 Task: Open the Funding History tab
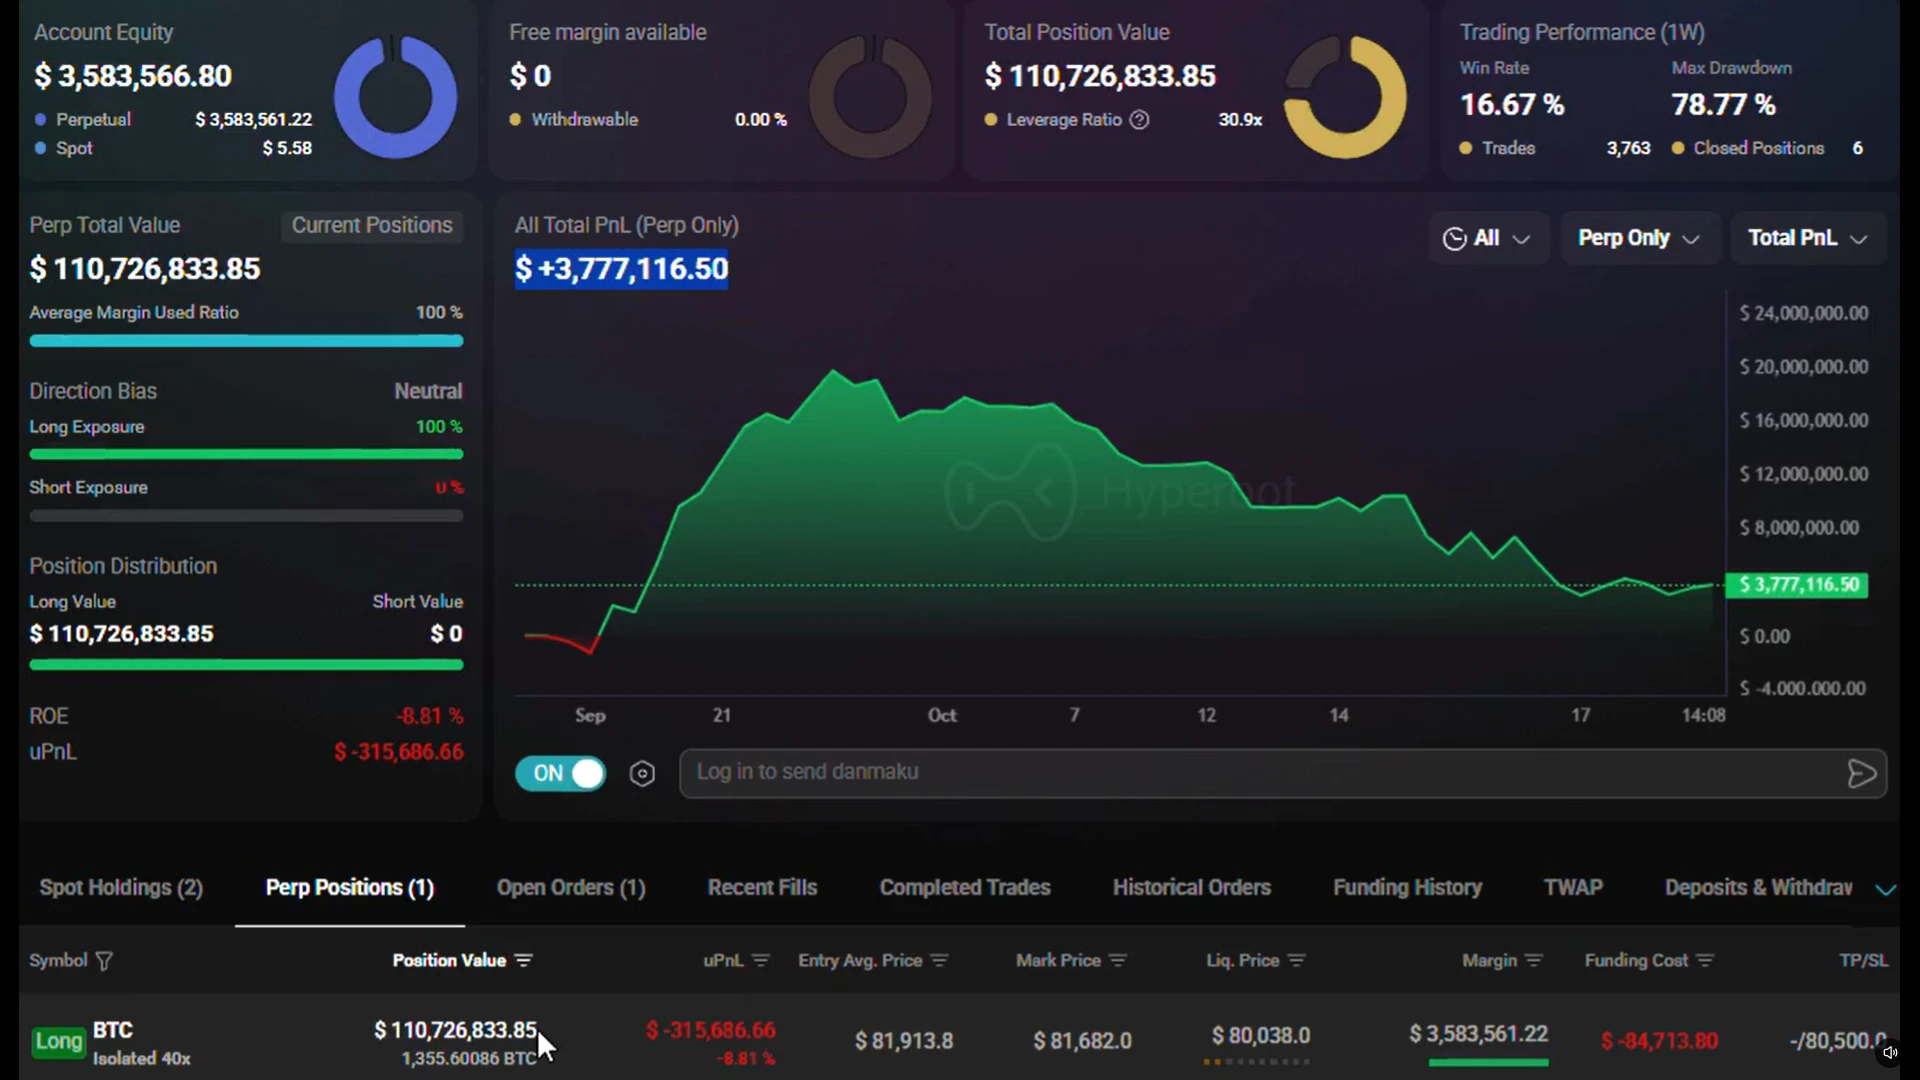coord(1407,888)
